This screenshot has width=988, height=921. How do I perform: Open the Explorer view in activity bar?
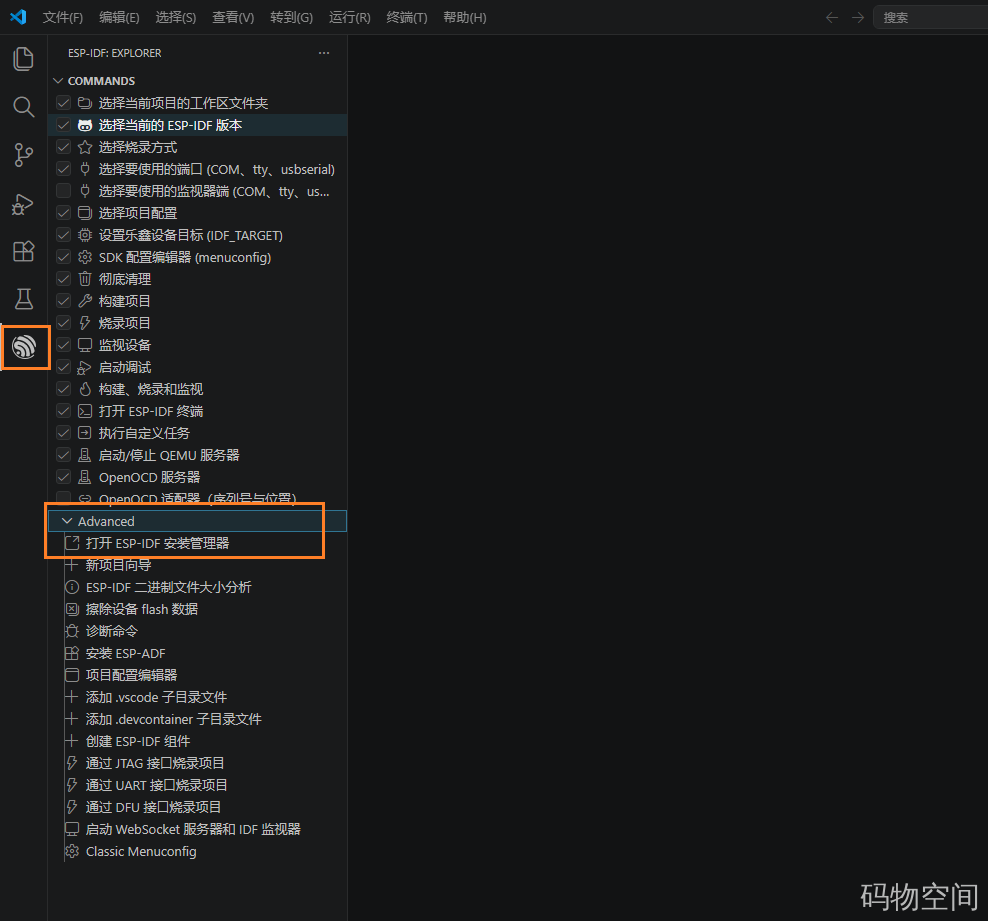[23, 59]
